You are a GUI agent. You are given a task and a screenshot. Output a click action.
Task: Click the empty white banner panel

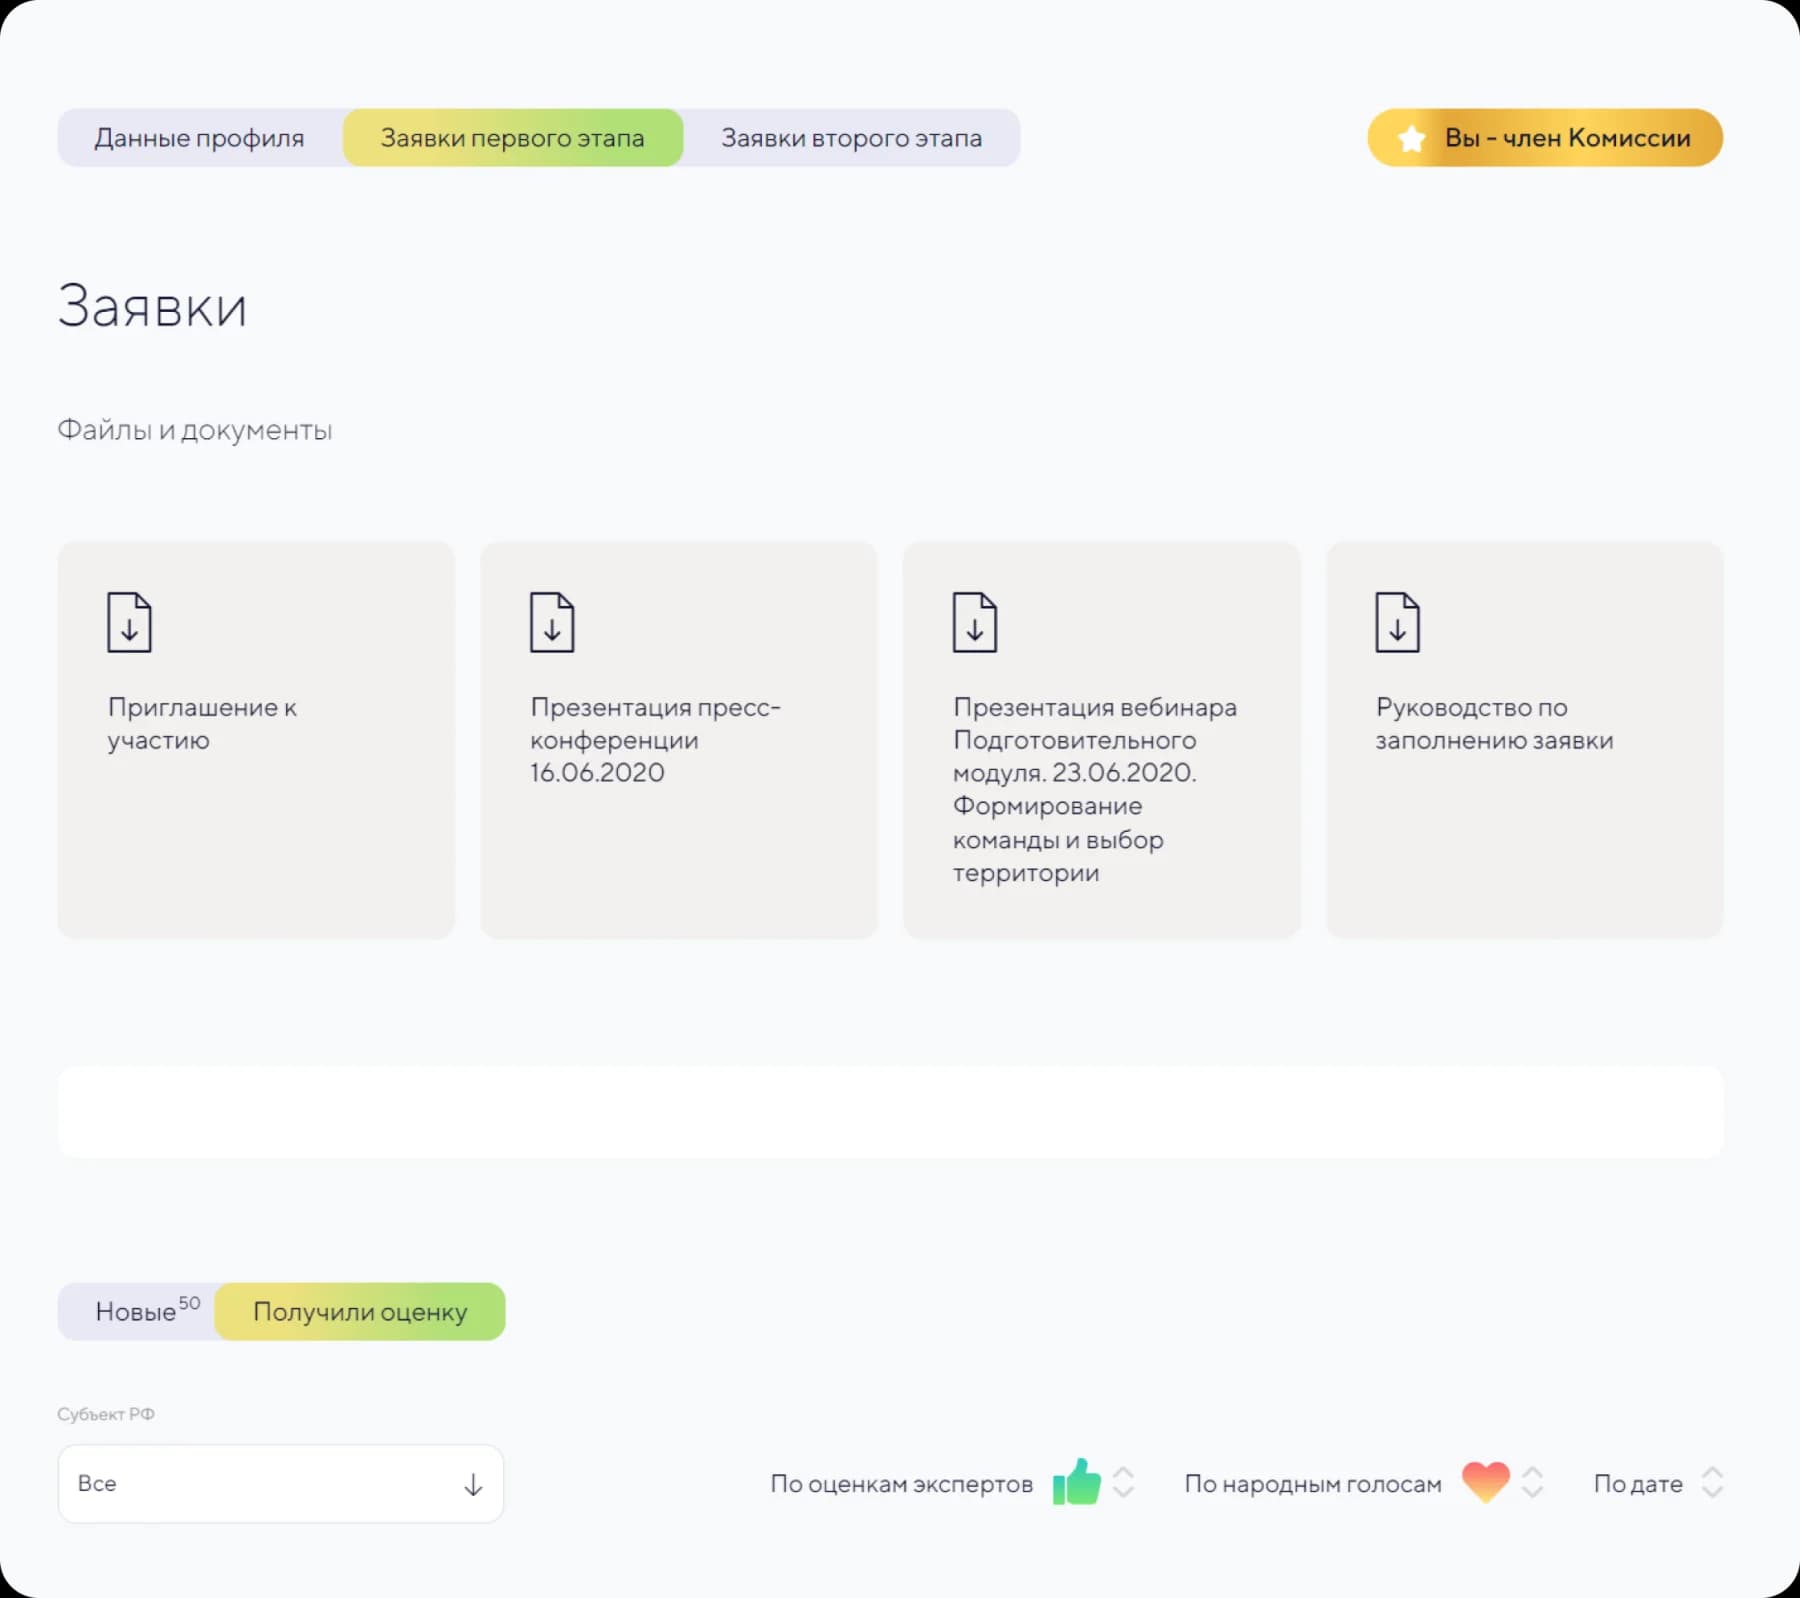click(x=890, y=1112)
